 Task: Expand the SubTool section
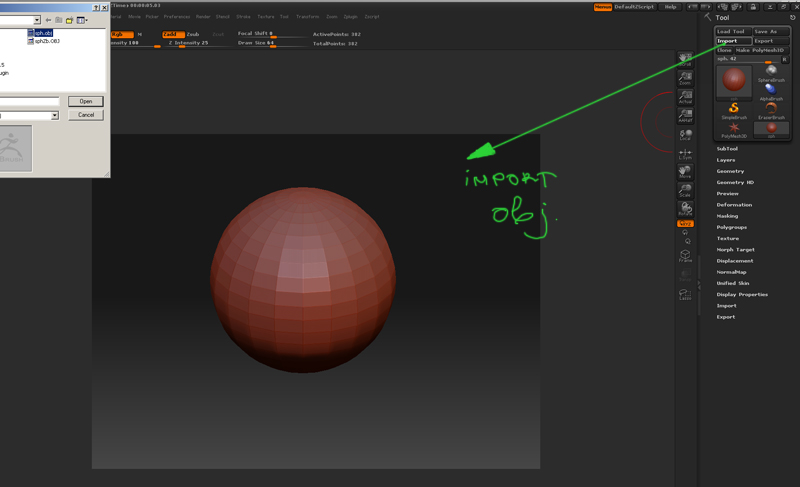(727, 149)
